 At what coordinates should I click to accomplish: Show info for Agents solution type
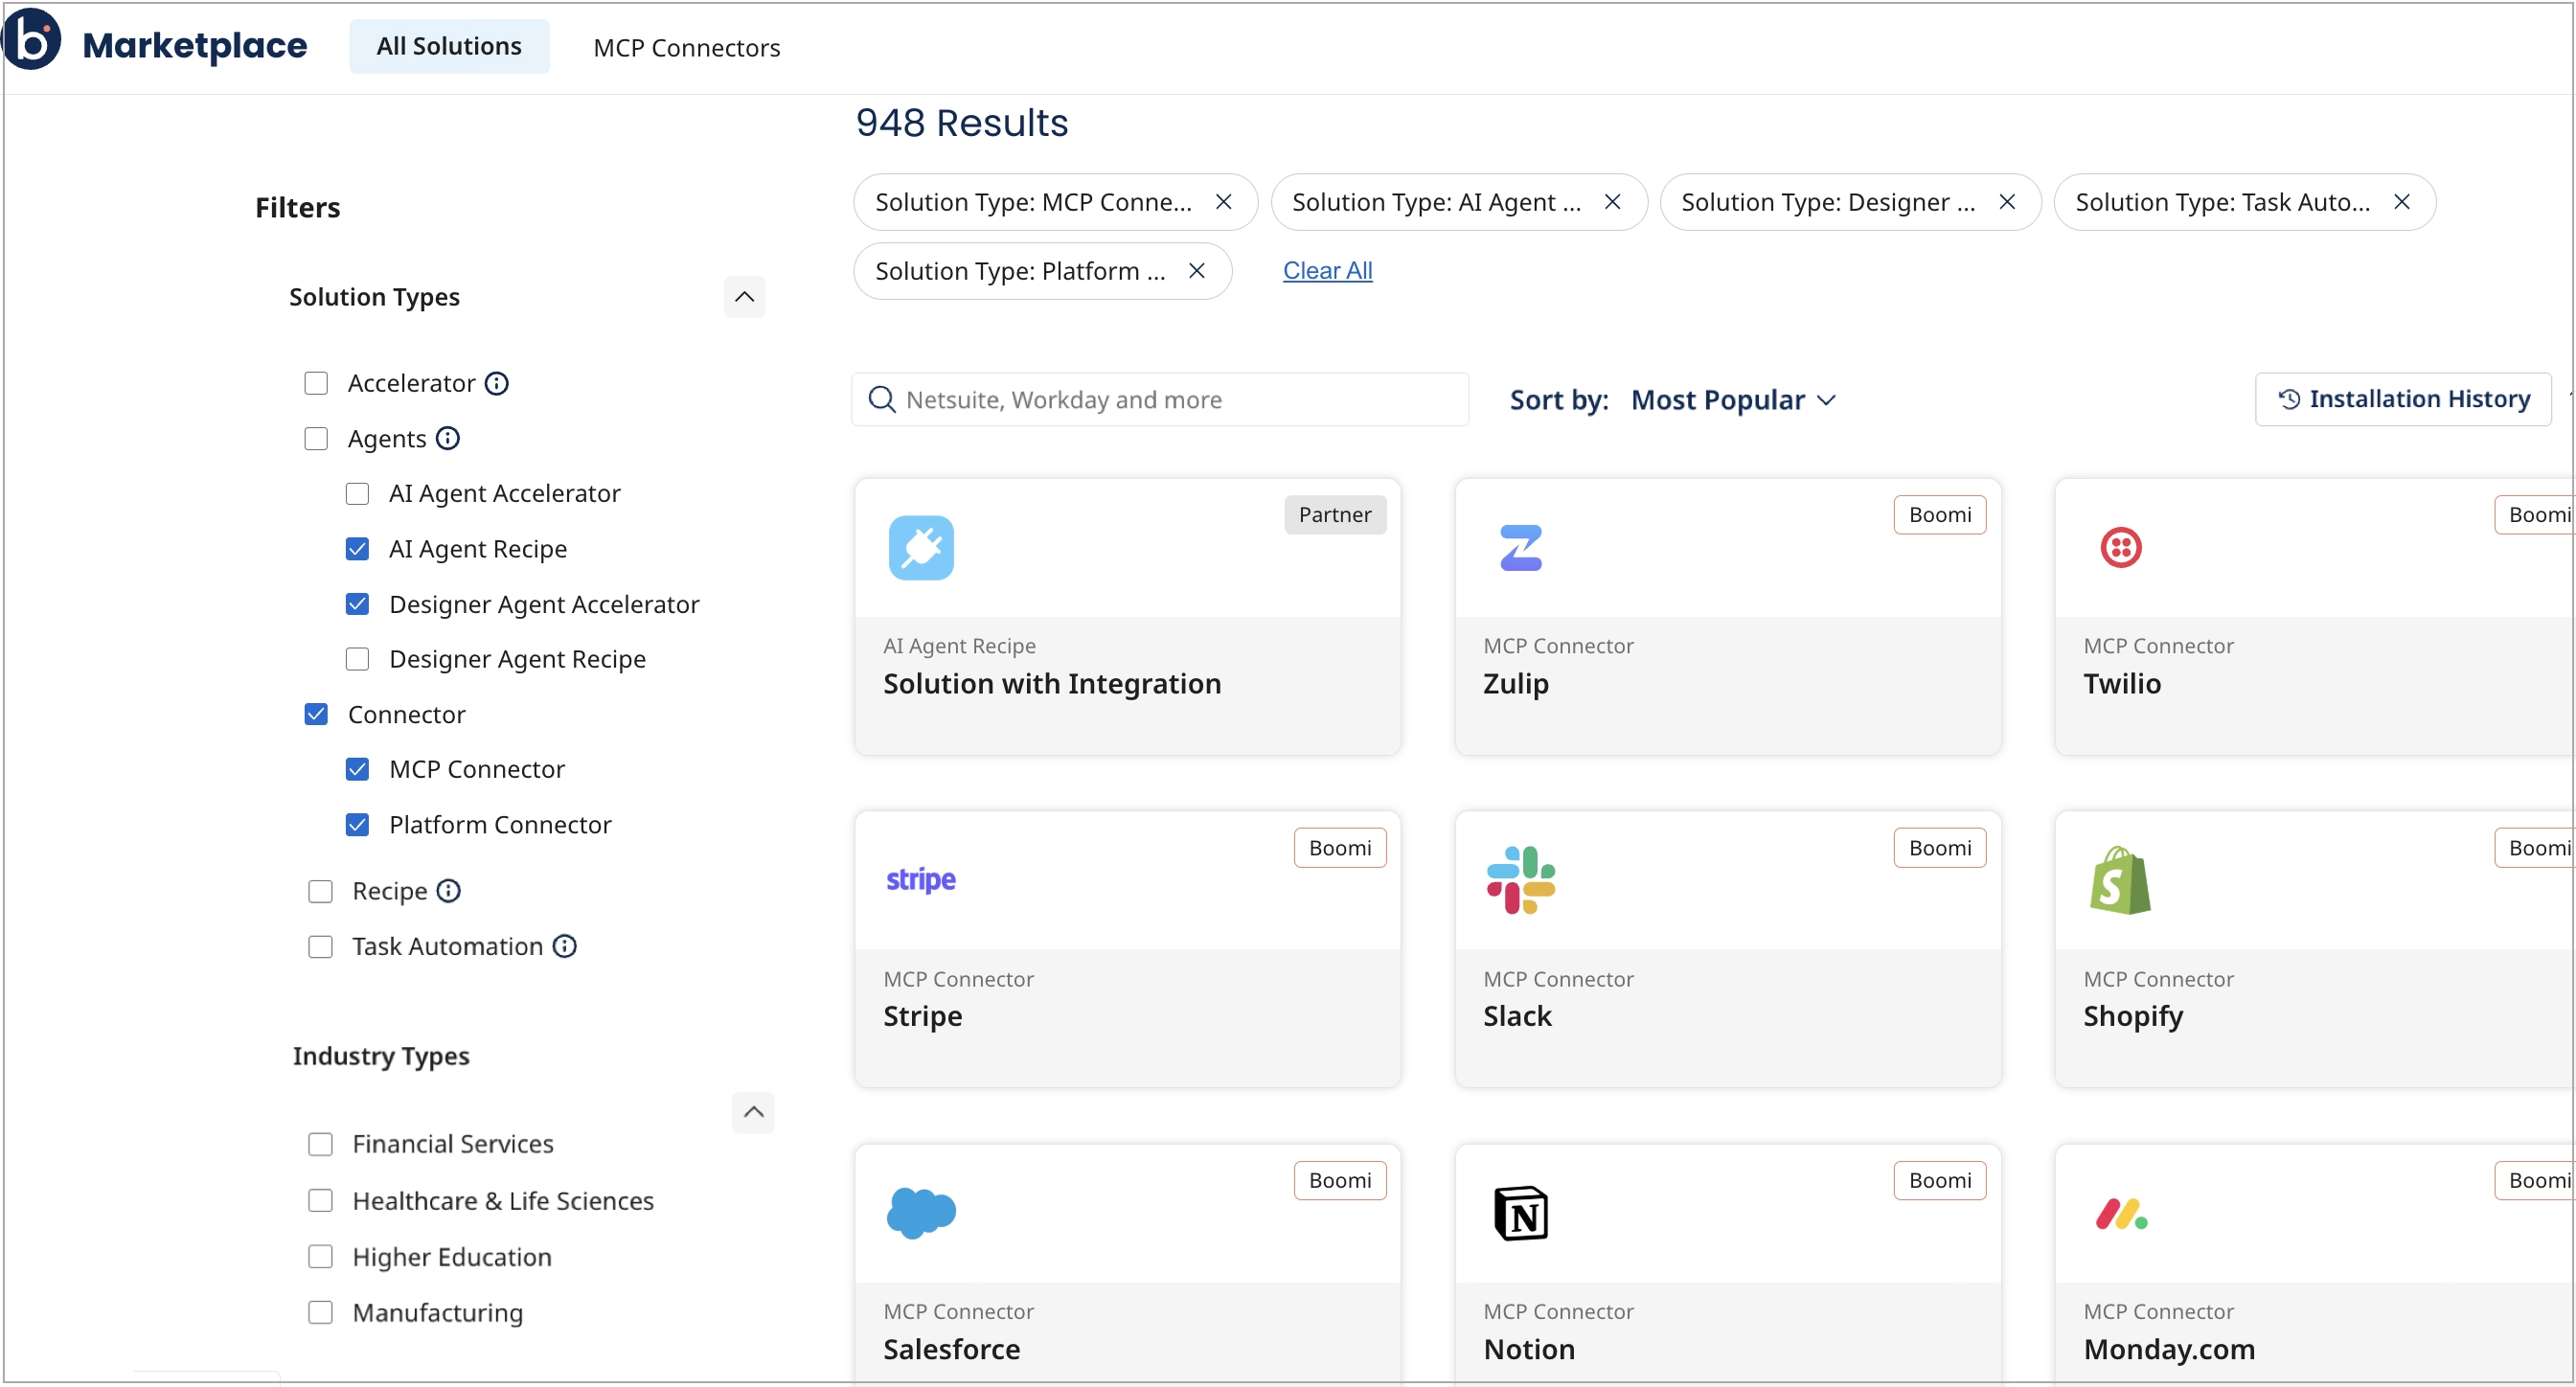448,438
